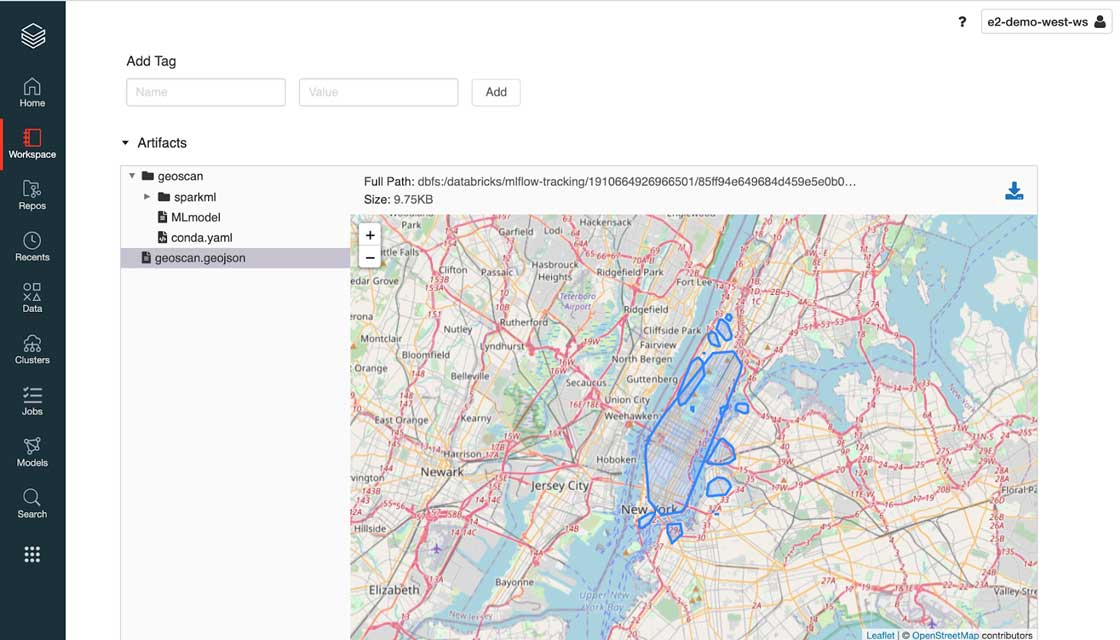Open the Jobs sidebar icon
Viewport: 1120px width, 640px height.
click(x=32, y=400)
